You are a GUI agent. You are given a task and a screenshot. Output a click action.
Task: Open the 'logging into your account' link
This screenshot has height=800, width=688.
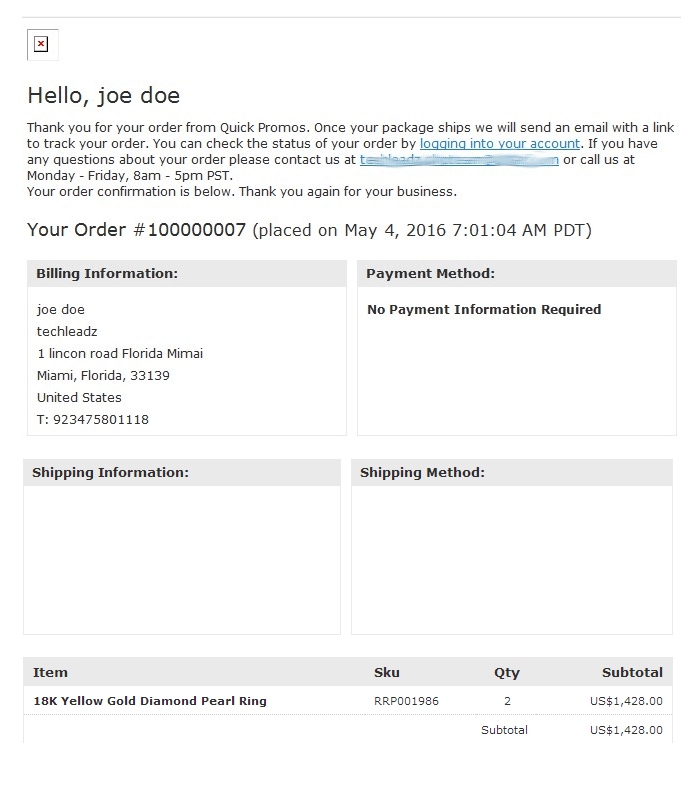500,144
